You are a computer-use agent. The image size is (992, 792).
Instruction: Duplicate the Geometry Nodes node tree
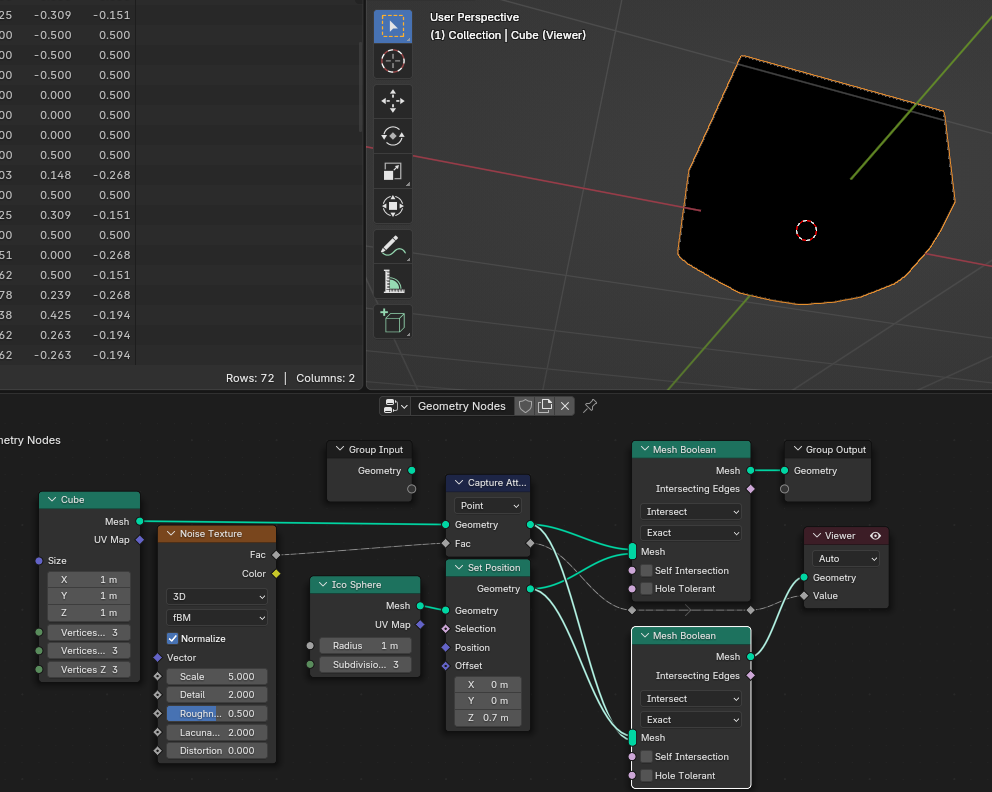tap(545, 406)
